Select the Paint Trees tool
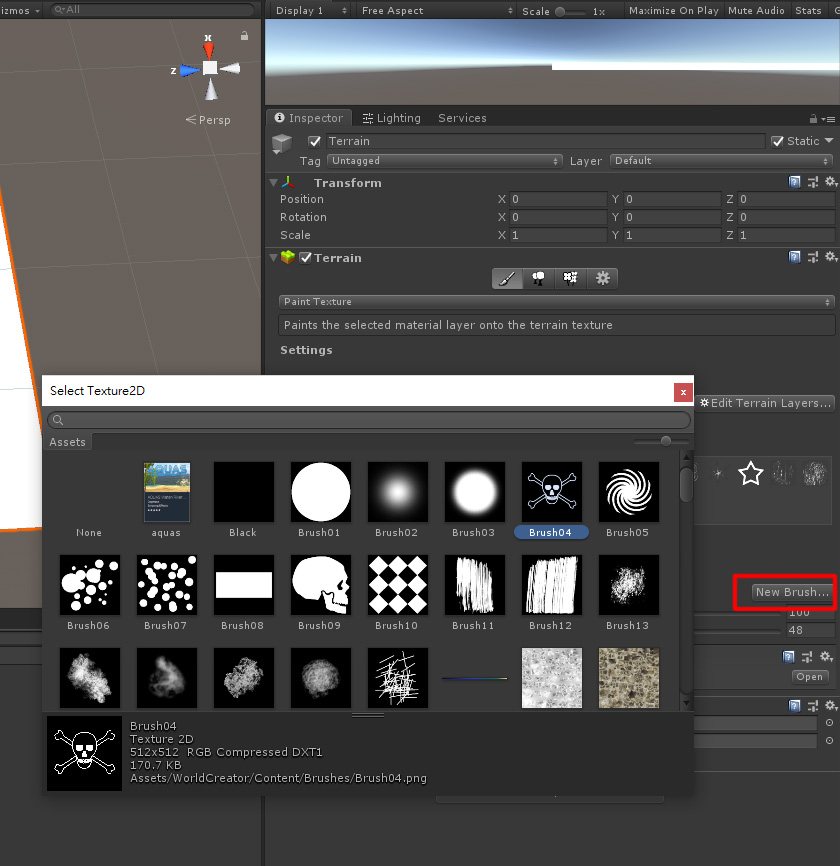 tap(539, 279)
